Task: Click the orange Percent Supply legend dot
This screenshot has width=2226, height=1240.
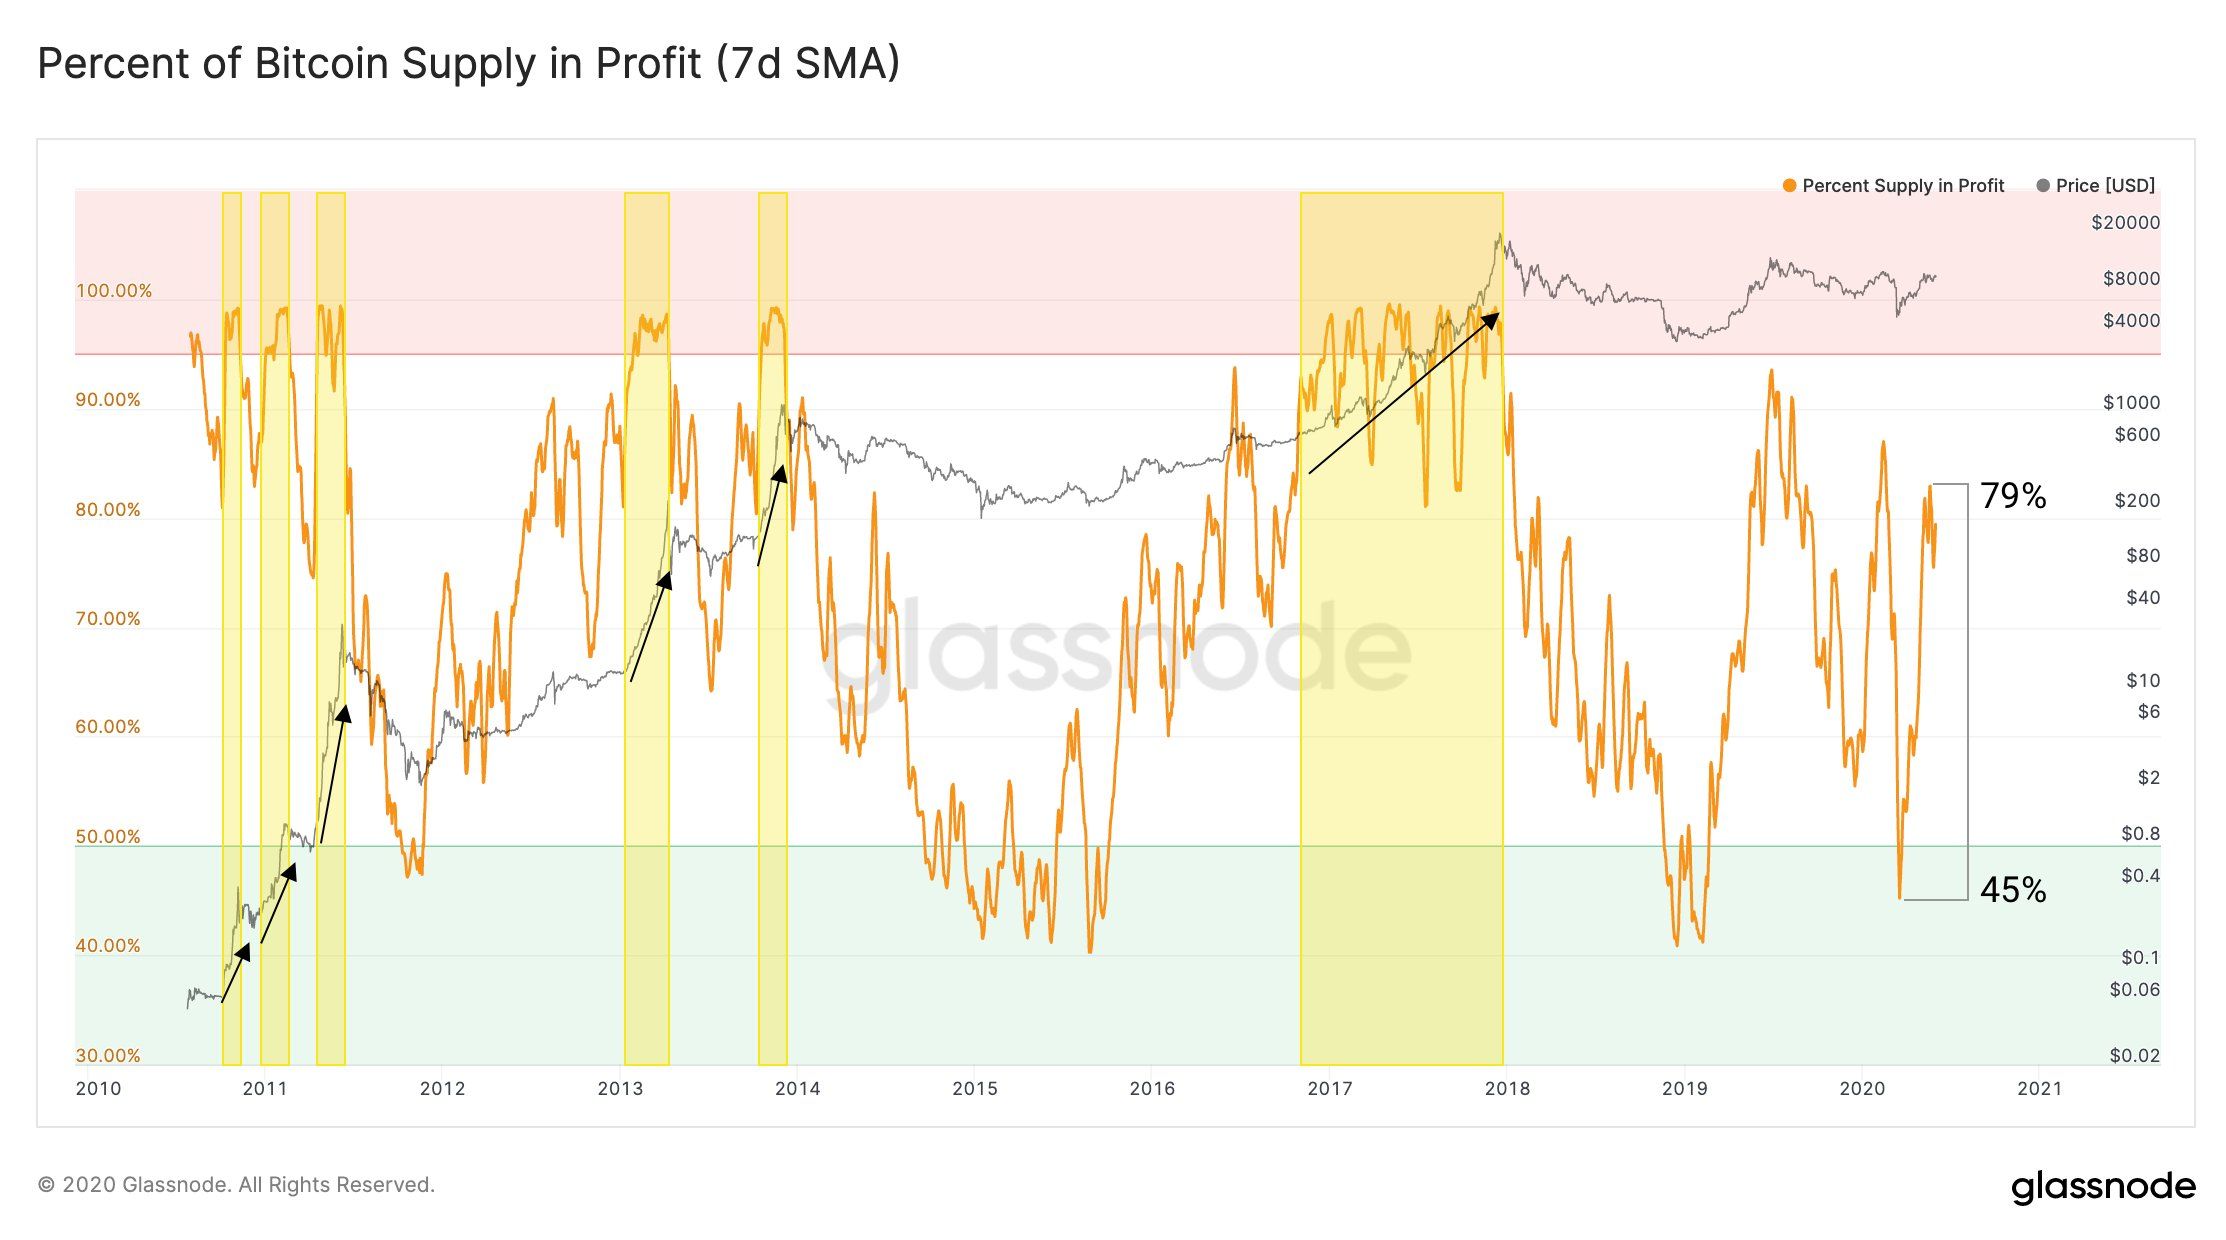Action: click(x=1790, y=186)
